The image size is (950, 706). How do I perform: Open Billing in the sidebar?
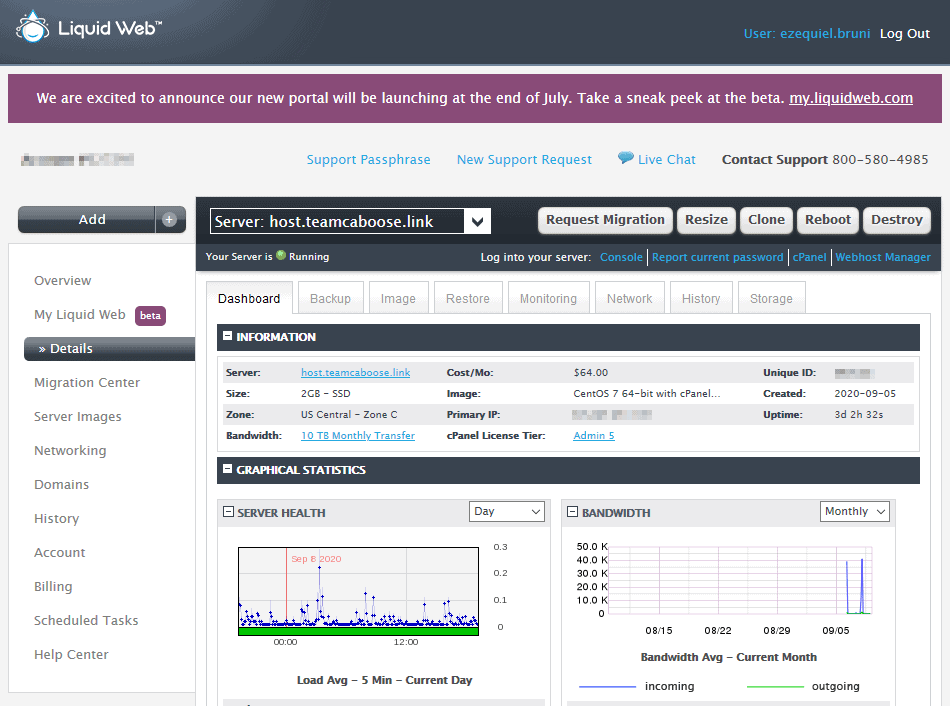tap(53, 586)
